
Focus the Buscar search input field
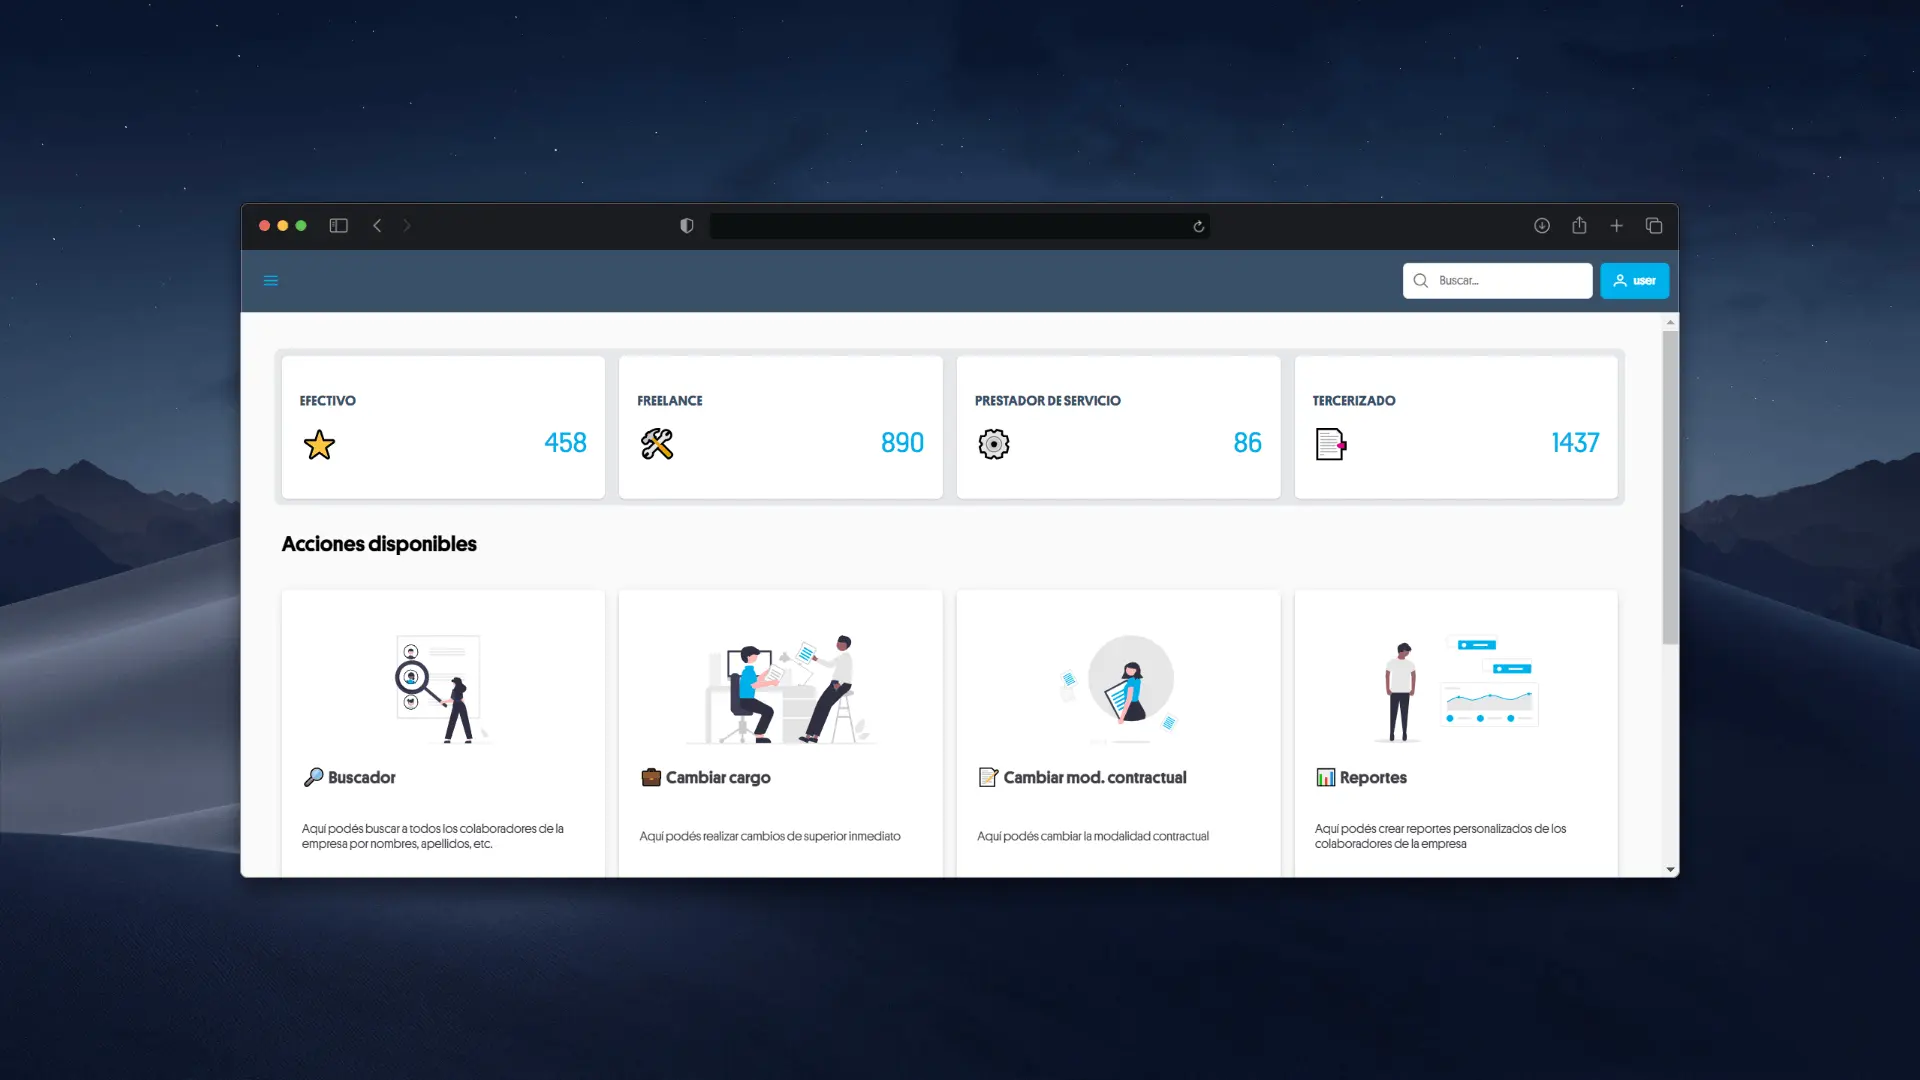click(x=1510, y=281)
